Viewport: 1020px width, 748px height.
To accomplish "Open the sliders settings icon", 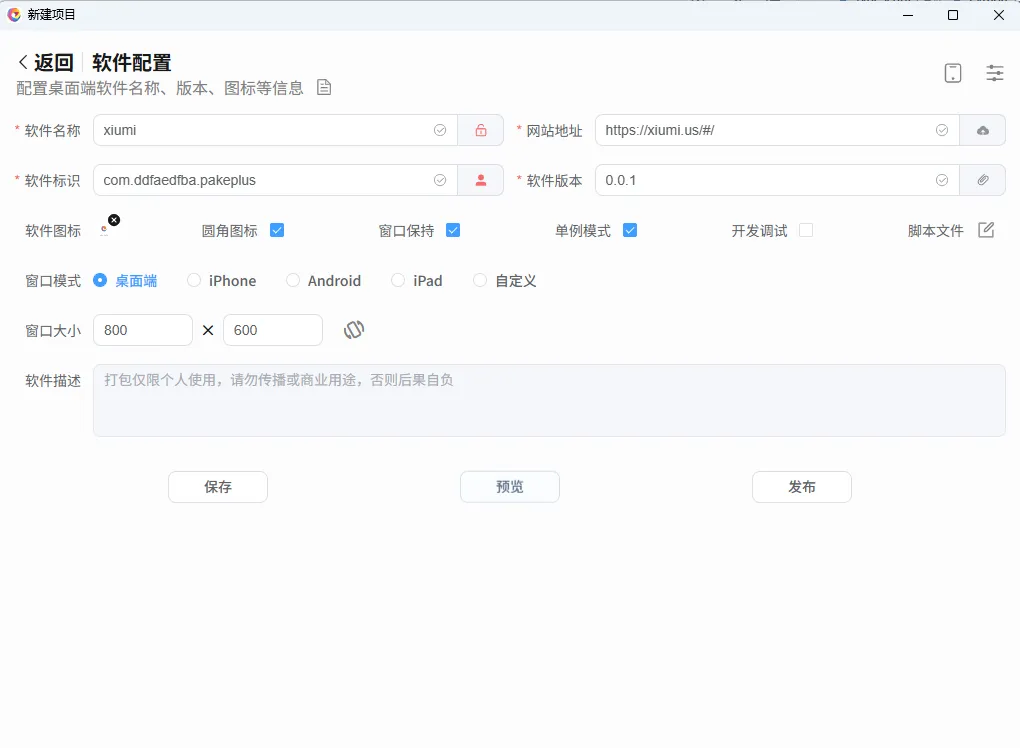I will (x=995, y=73).
